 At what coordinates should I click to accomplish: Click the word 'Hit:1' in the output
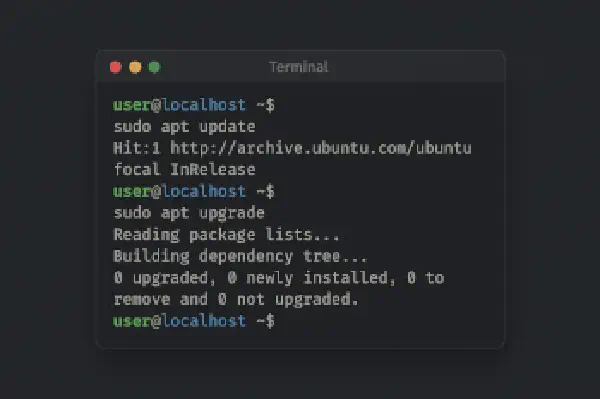(137, 148)
